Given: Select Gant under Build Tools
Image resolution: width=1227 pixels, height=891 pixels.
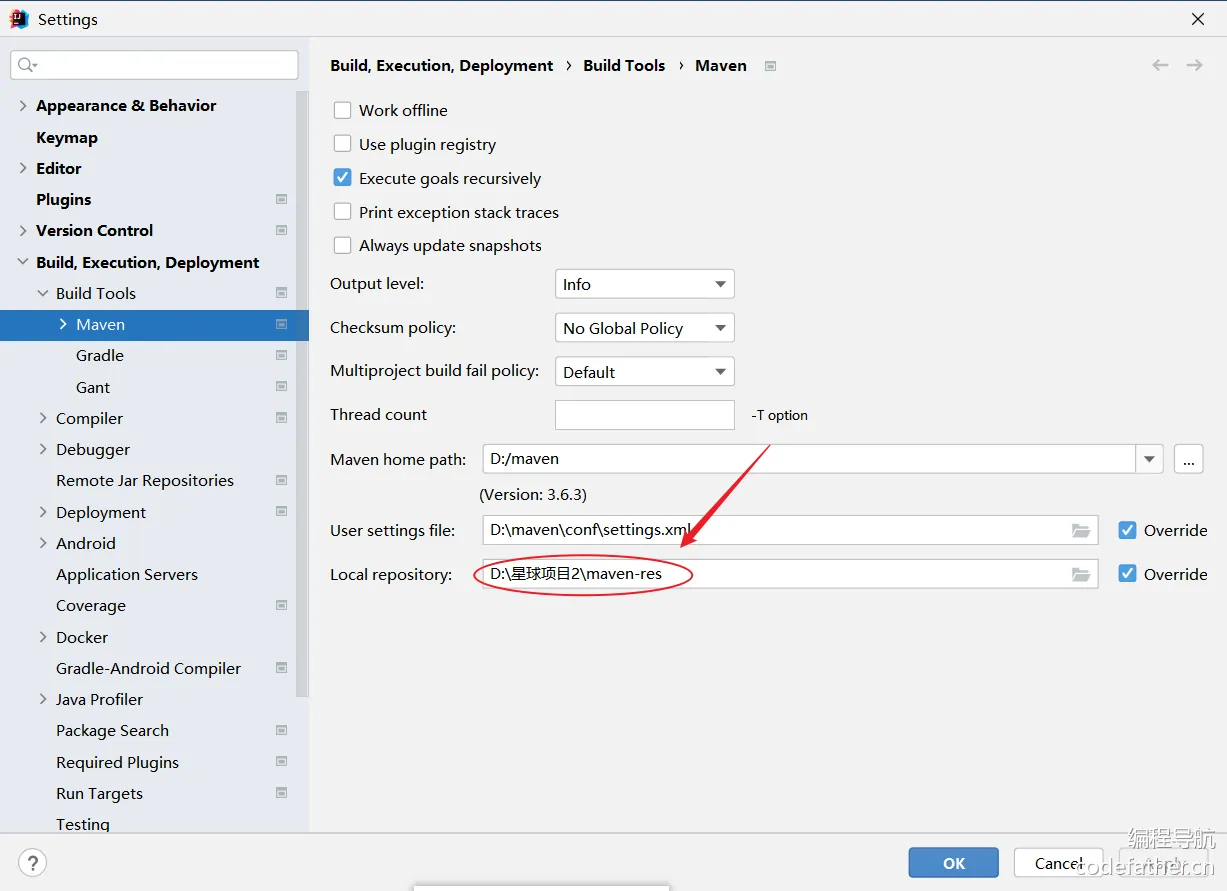Looking at the screenshot, I should (93, 388).
